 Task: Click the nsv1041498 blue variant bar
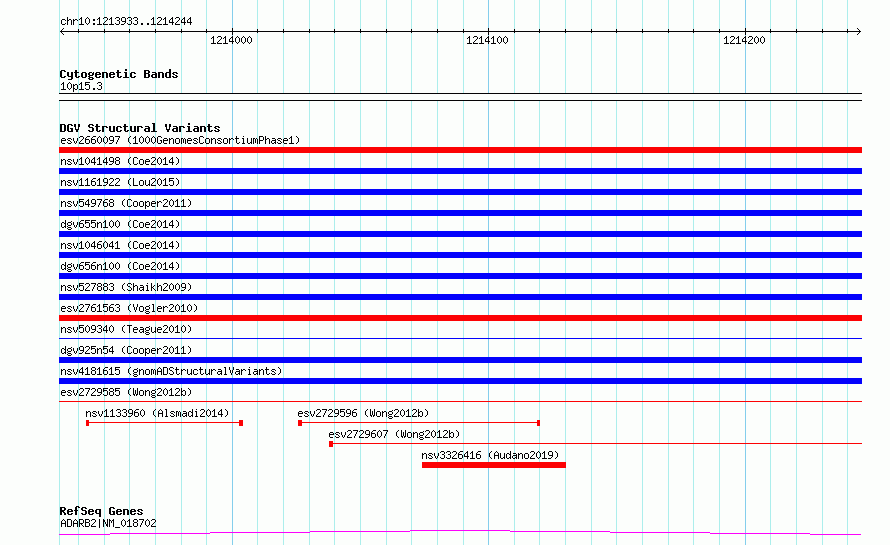[460, 171]
